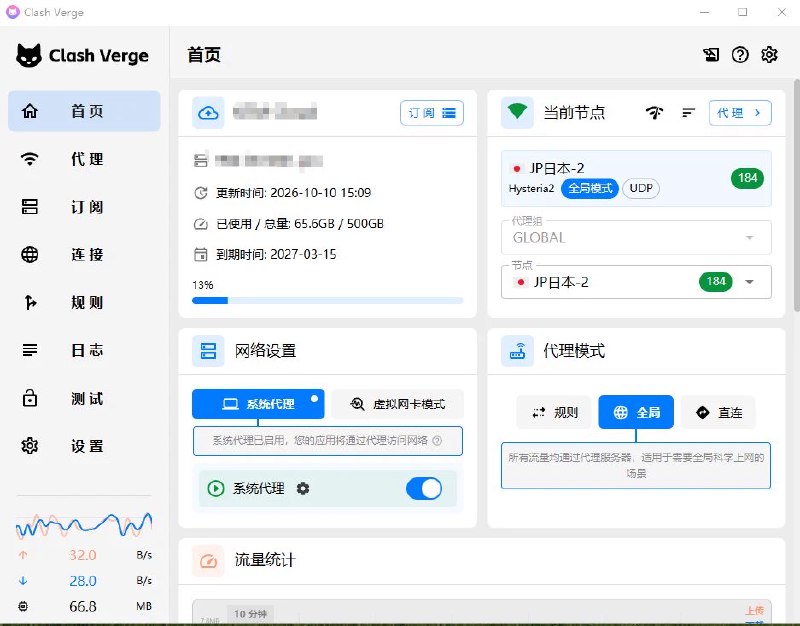Click the vertical scrollbar on the right
Viewport: 800px width, 626px height.
point(796,195)
